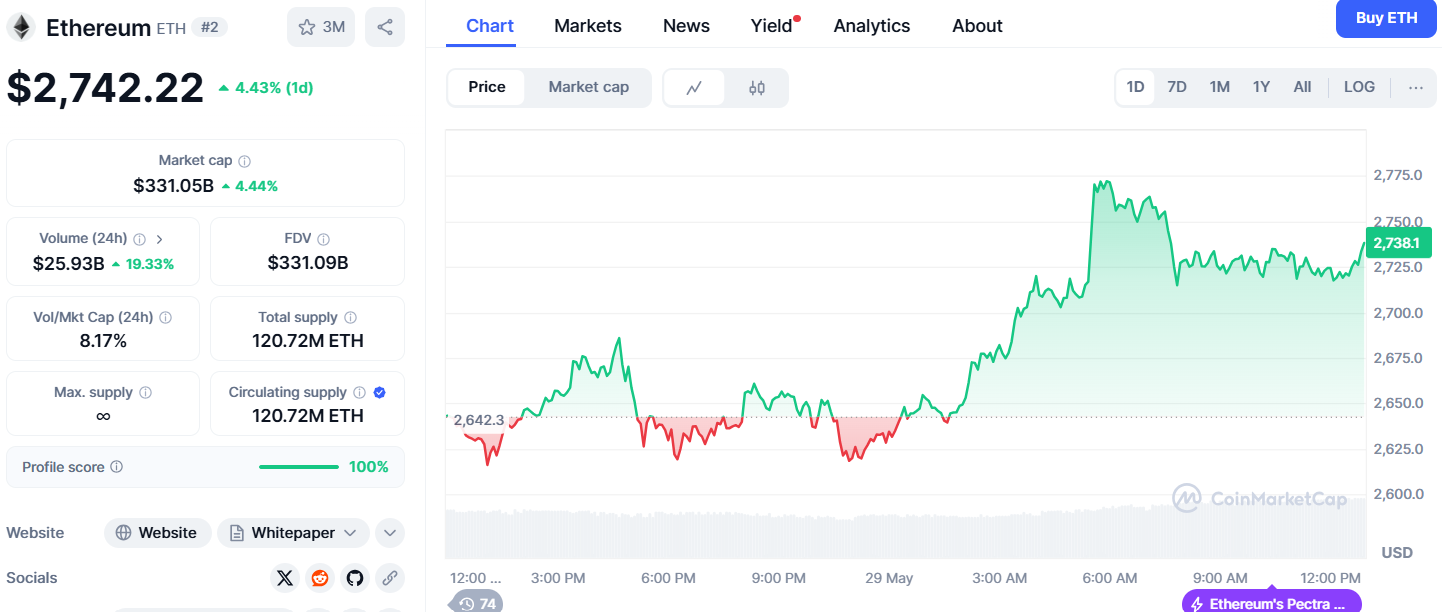Click the $2,742.22 price text
The height and width of the screenshot is (612, 1442).
[105, 88]
